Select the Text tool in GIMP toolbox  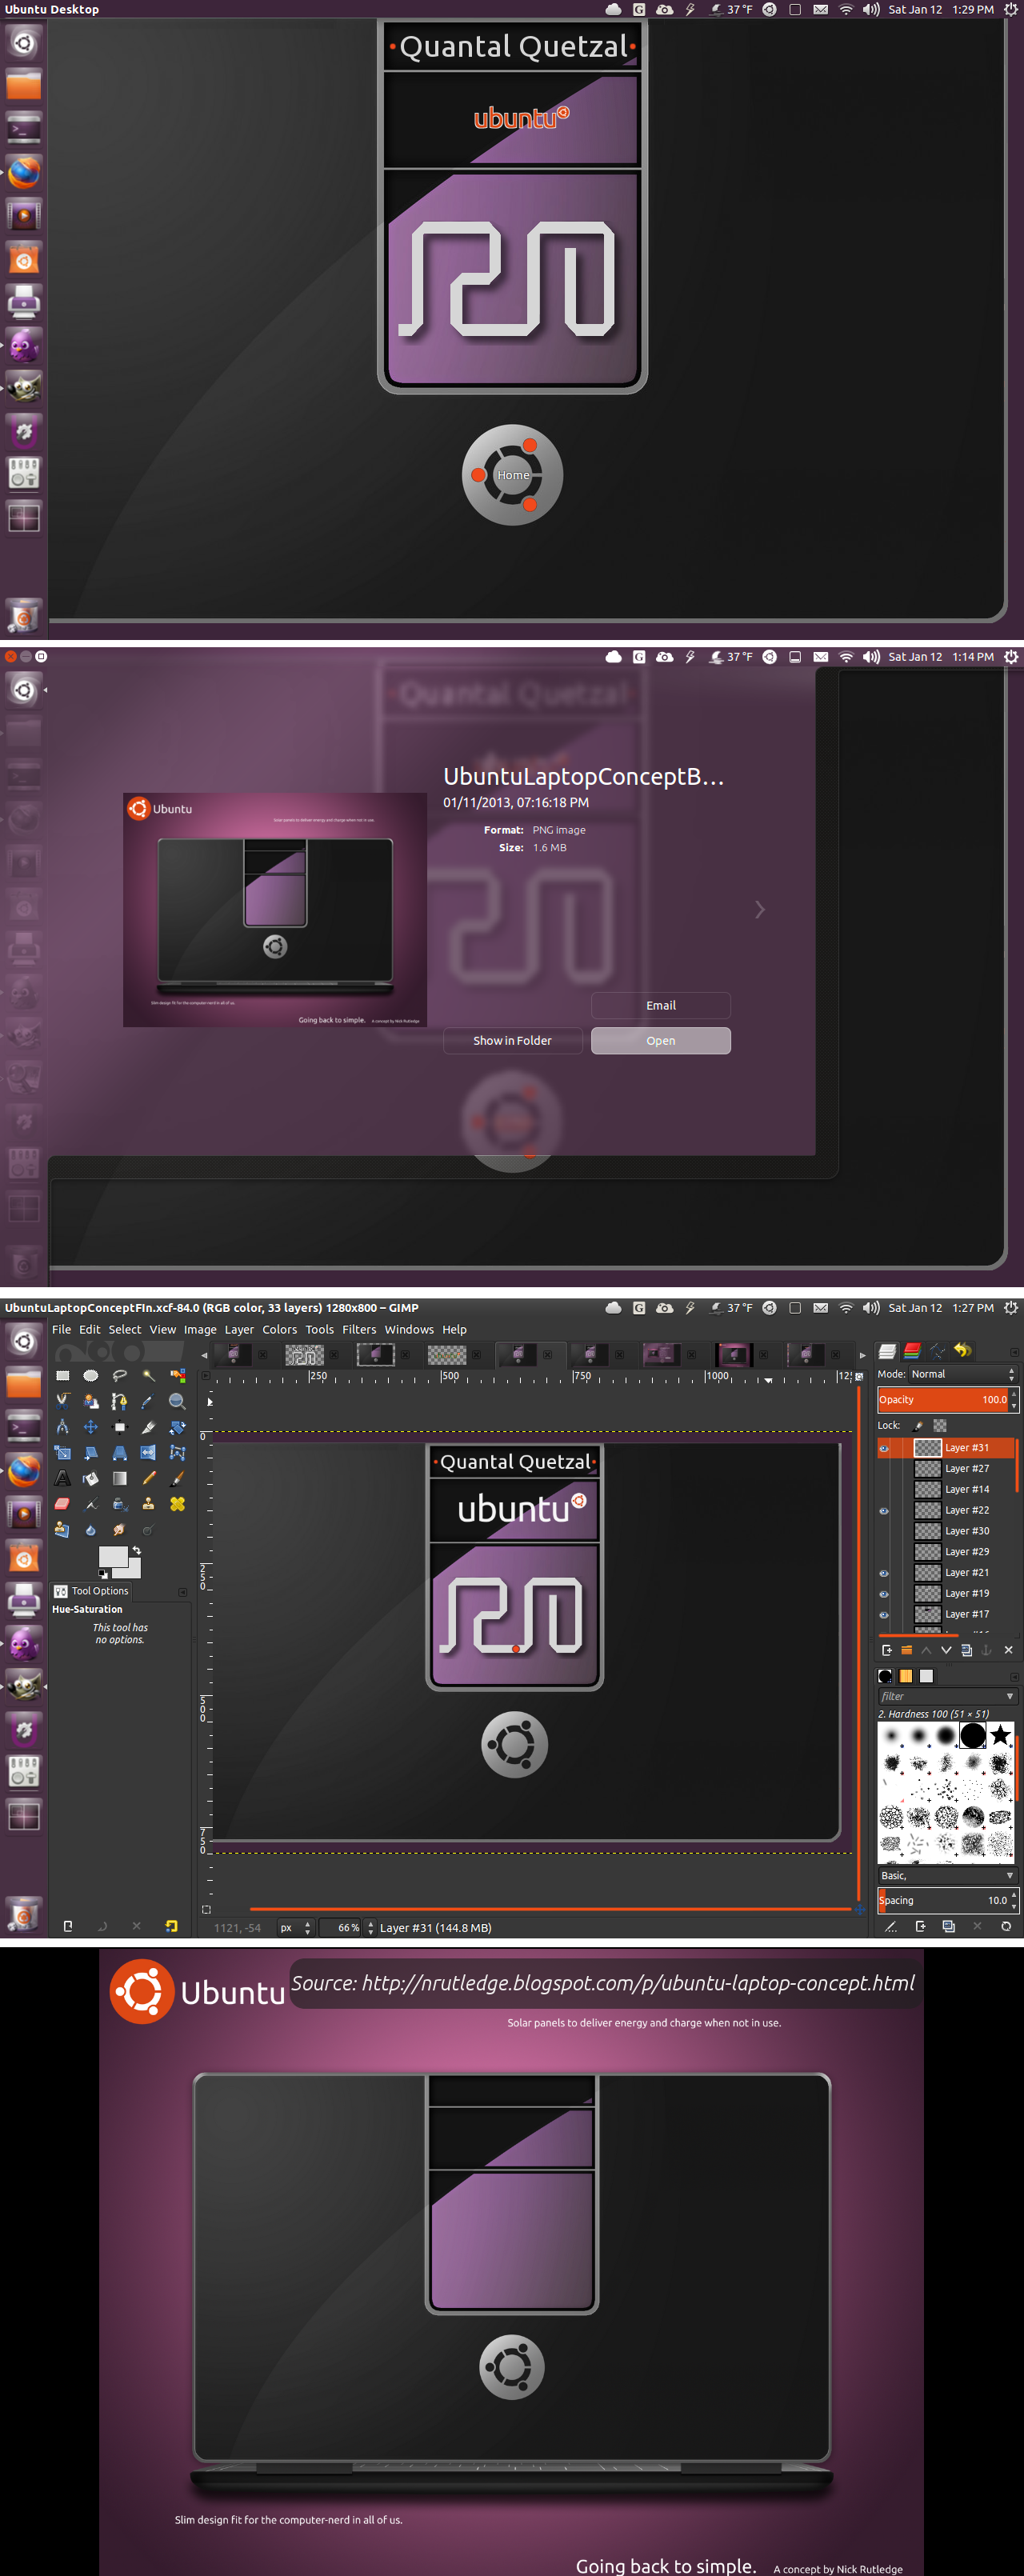pos(62,1478)
